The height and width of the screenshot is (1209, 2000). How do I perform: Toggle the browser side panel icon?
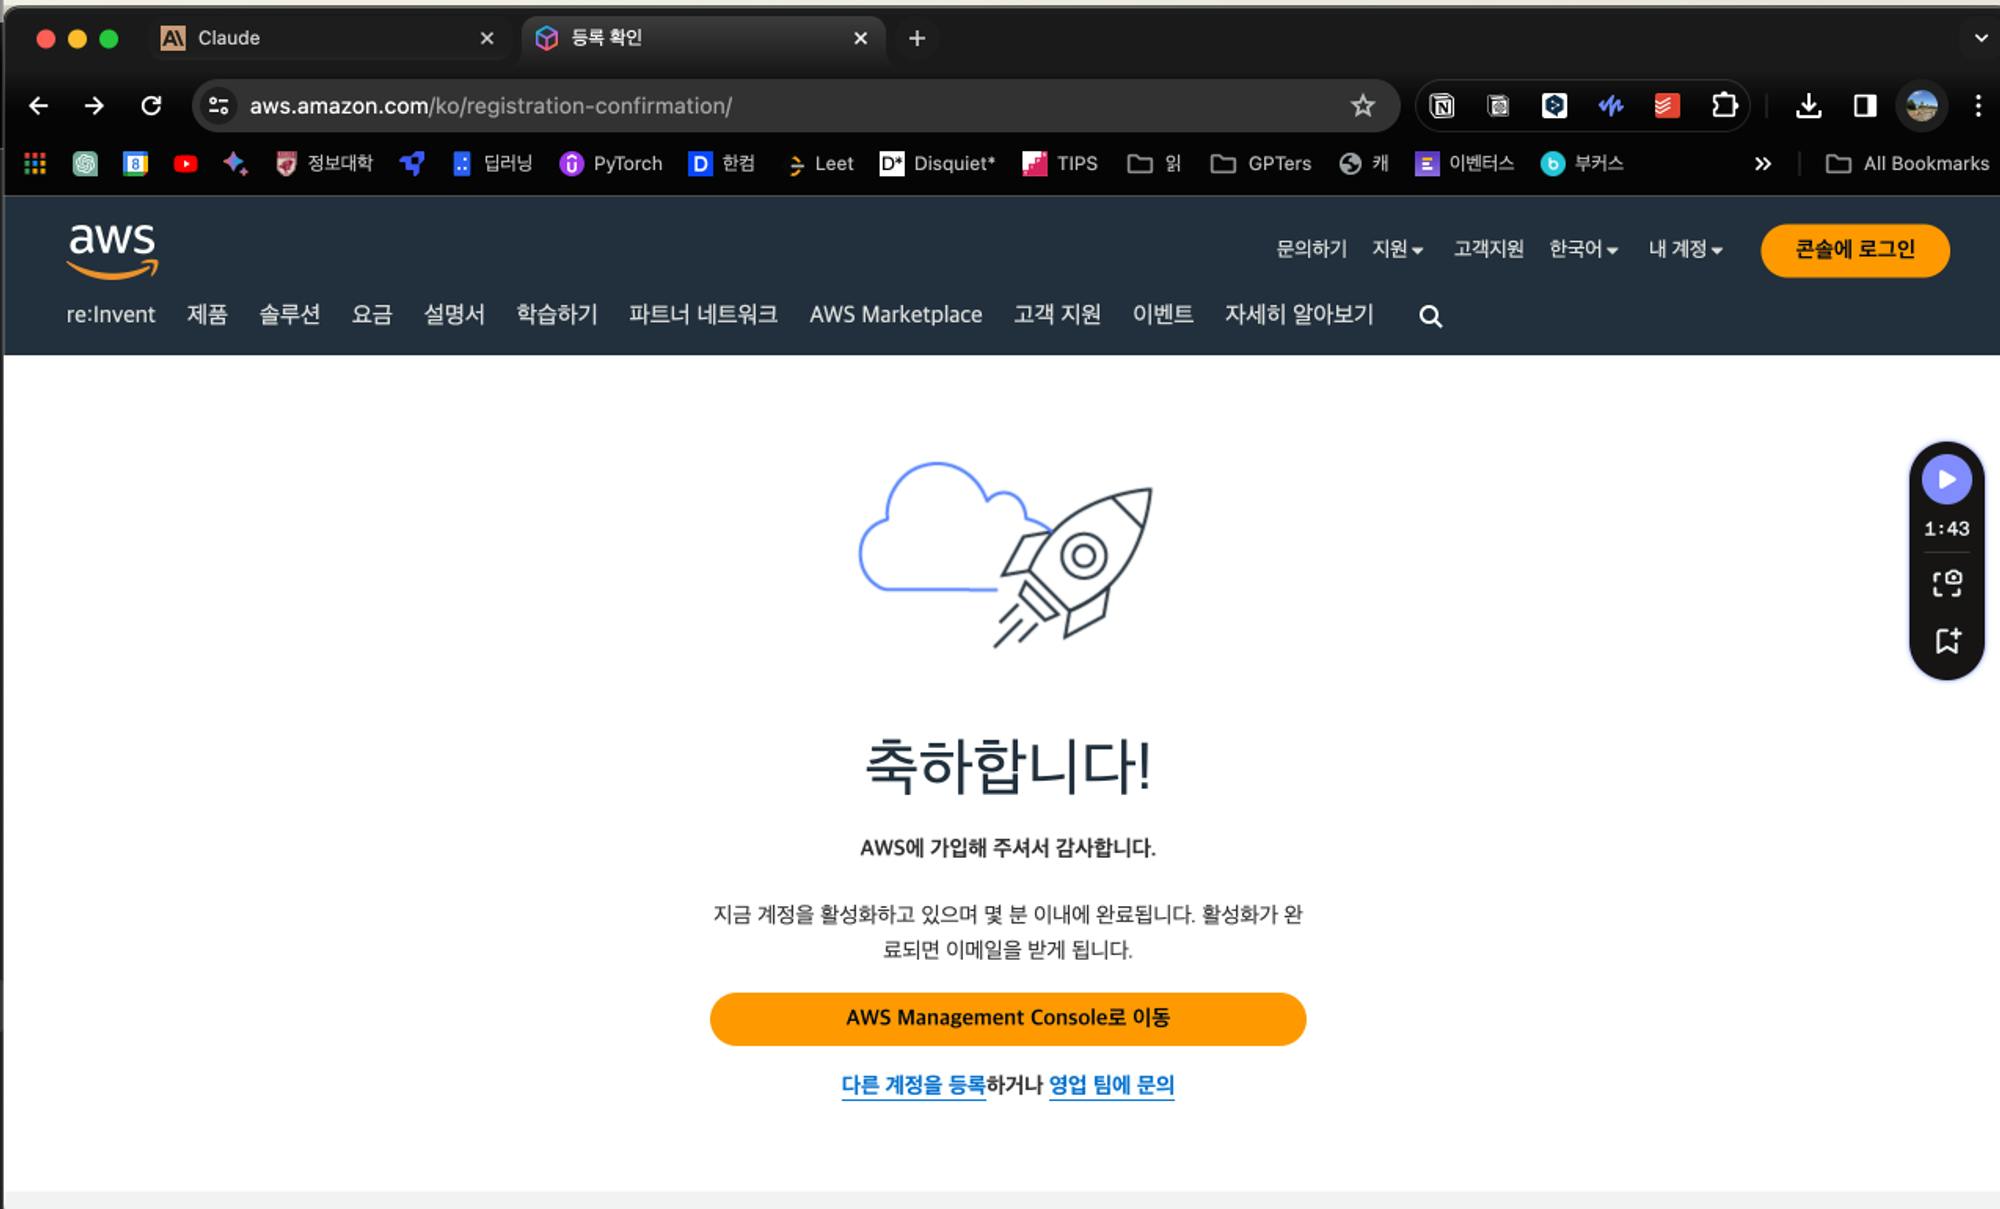click(1864, 105)
